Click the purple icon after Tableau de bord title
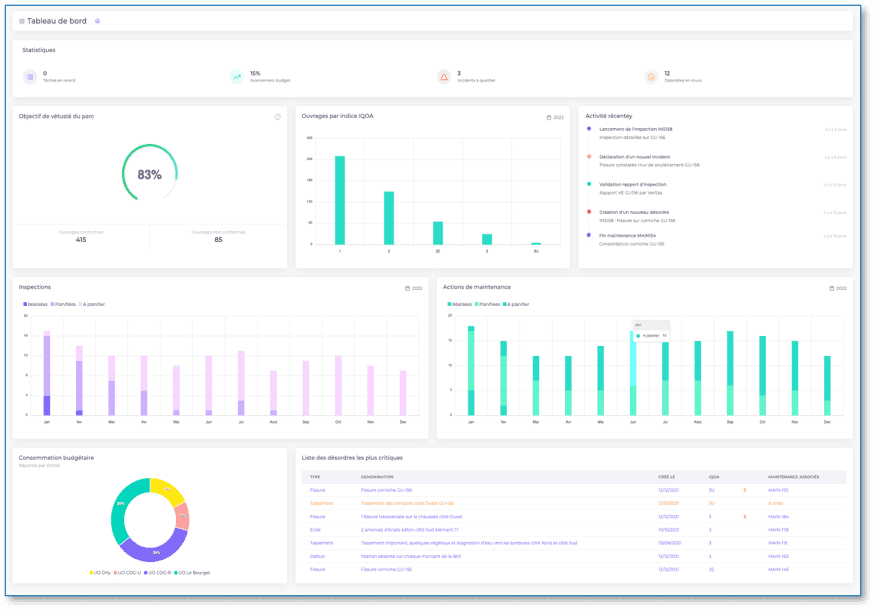 (x=97, y=21)
